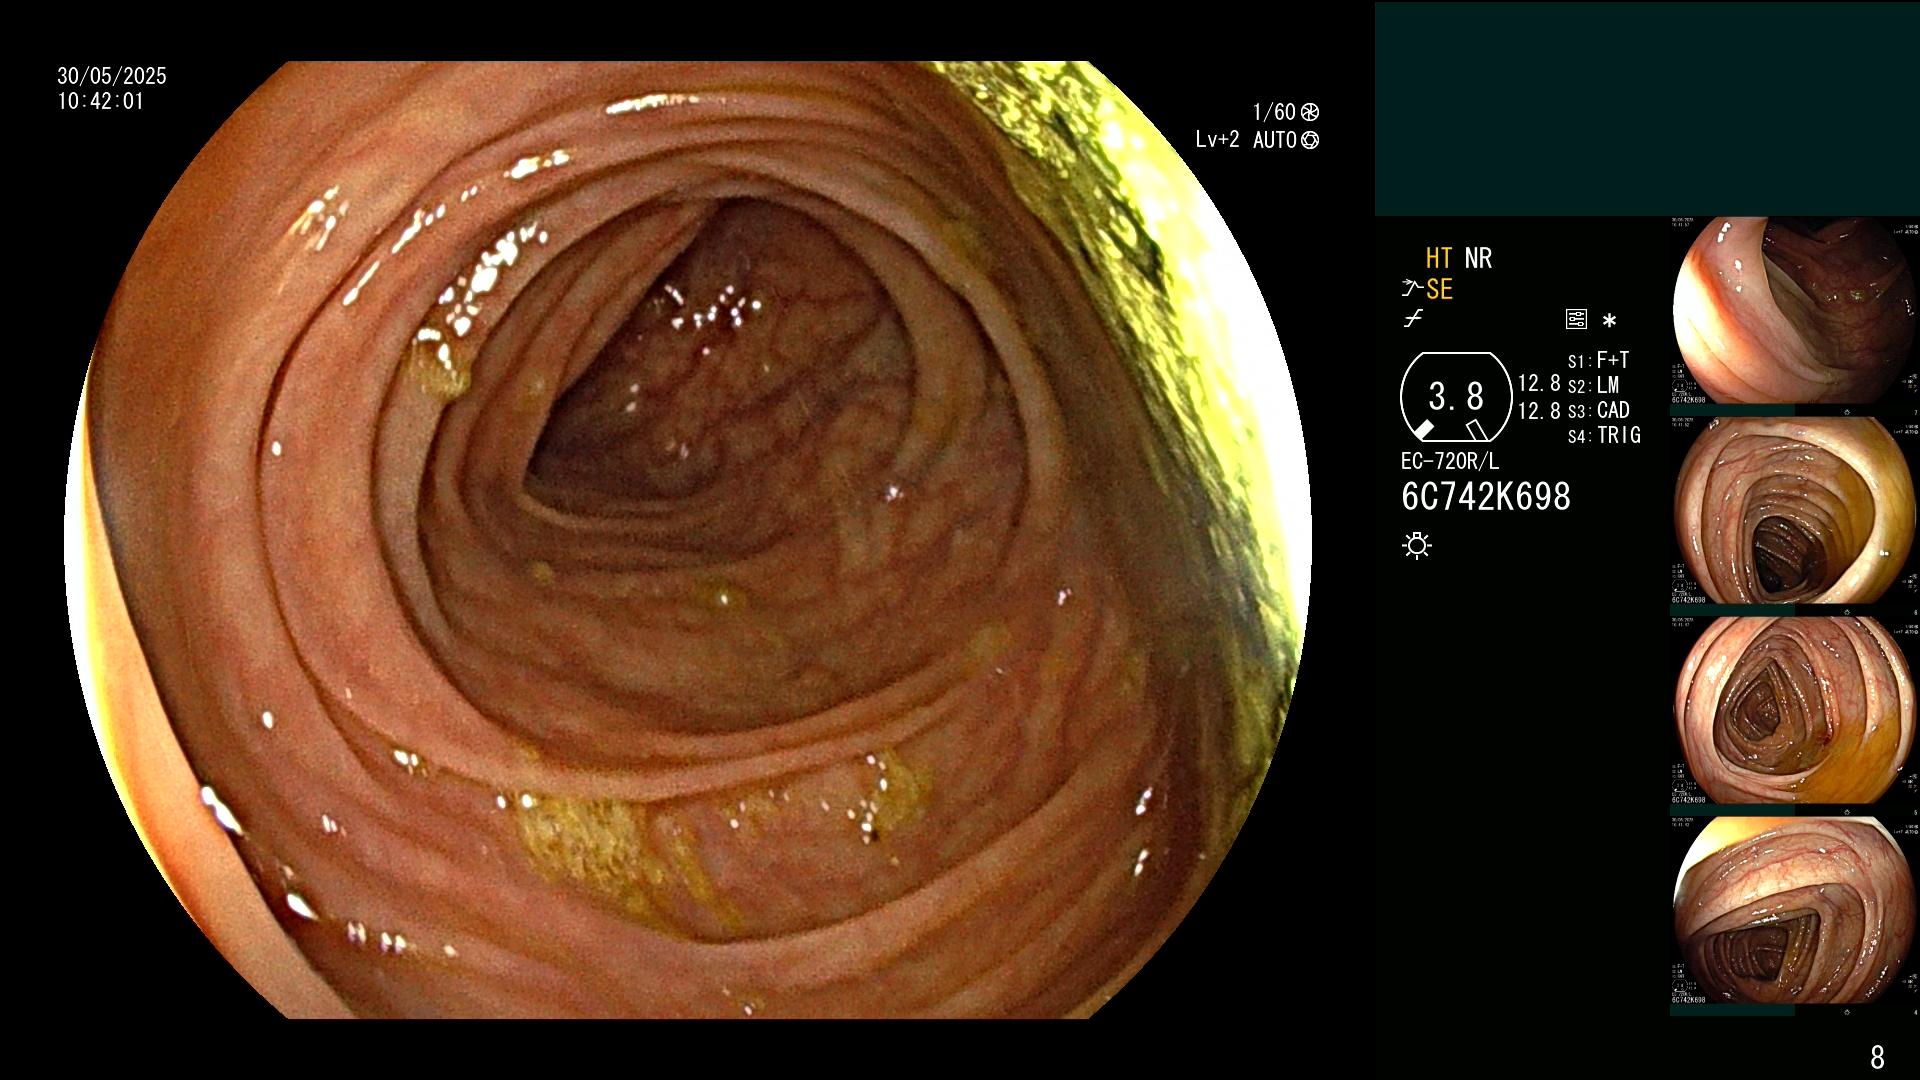Image resolution: width=1920 pixels, height=1080 pixels.
Task: Click the shutter speed icon beside 1/60
Action: point(1310,112)
